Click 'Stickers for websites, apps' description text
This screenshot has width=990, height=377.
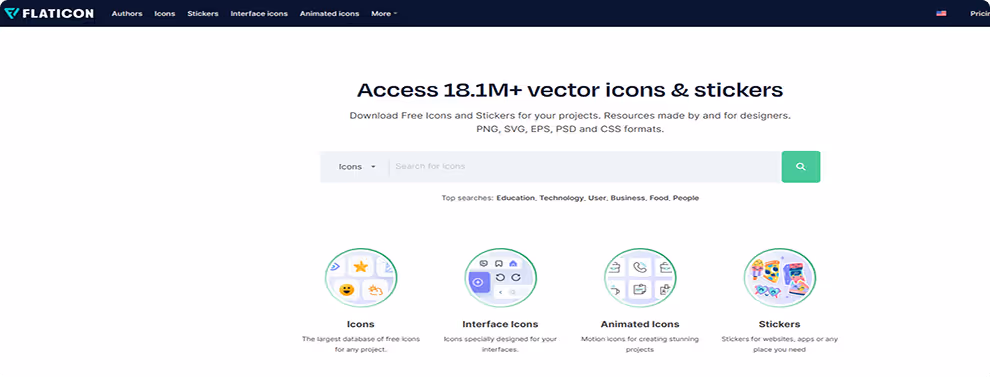(x=780, y=344)
